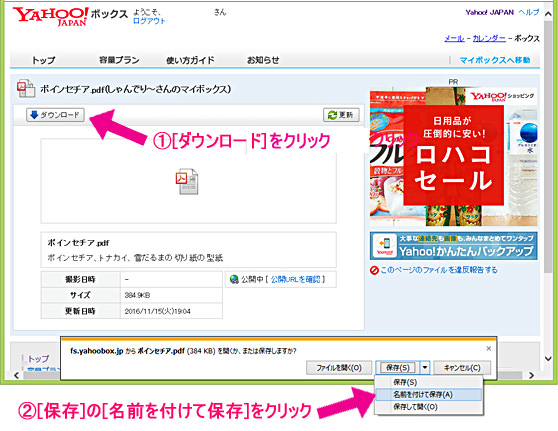Click the page title ポインセチア.pdf(しゃんでり～さんのマイボックス)

tap(136, 89)
